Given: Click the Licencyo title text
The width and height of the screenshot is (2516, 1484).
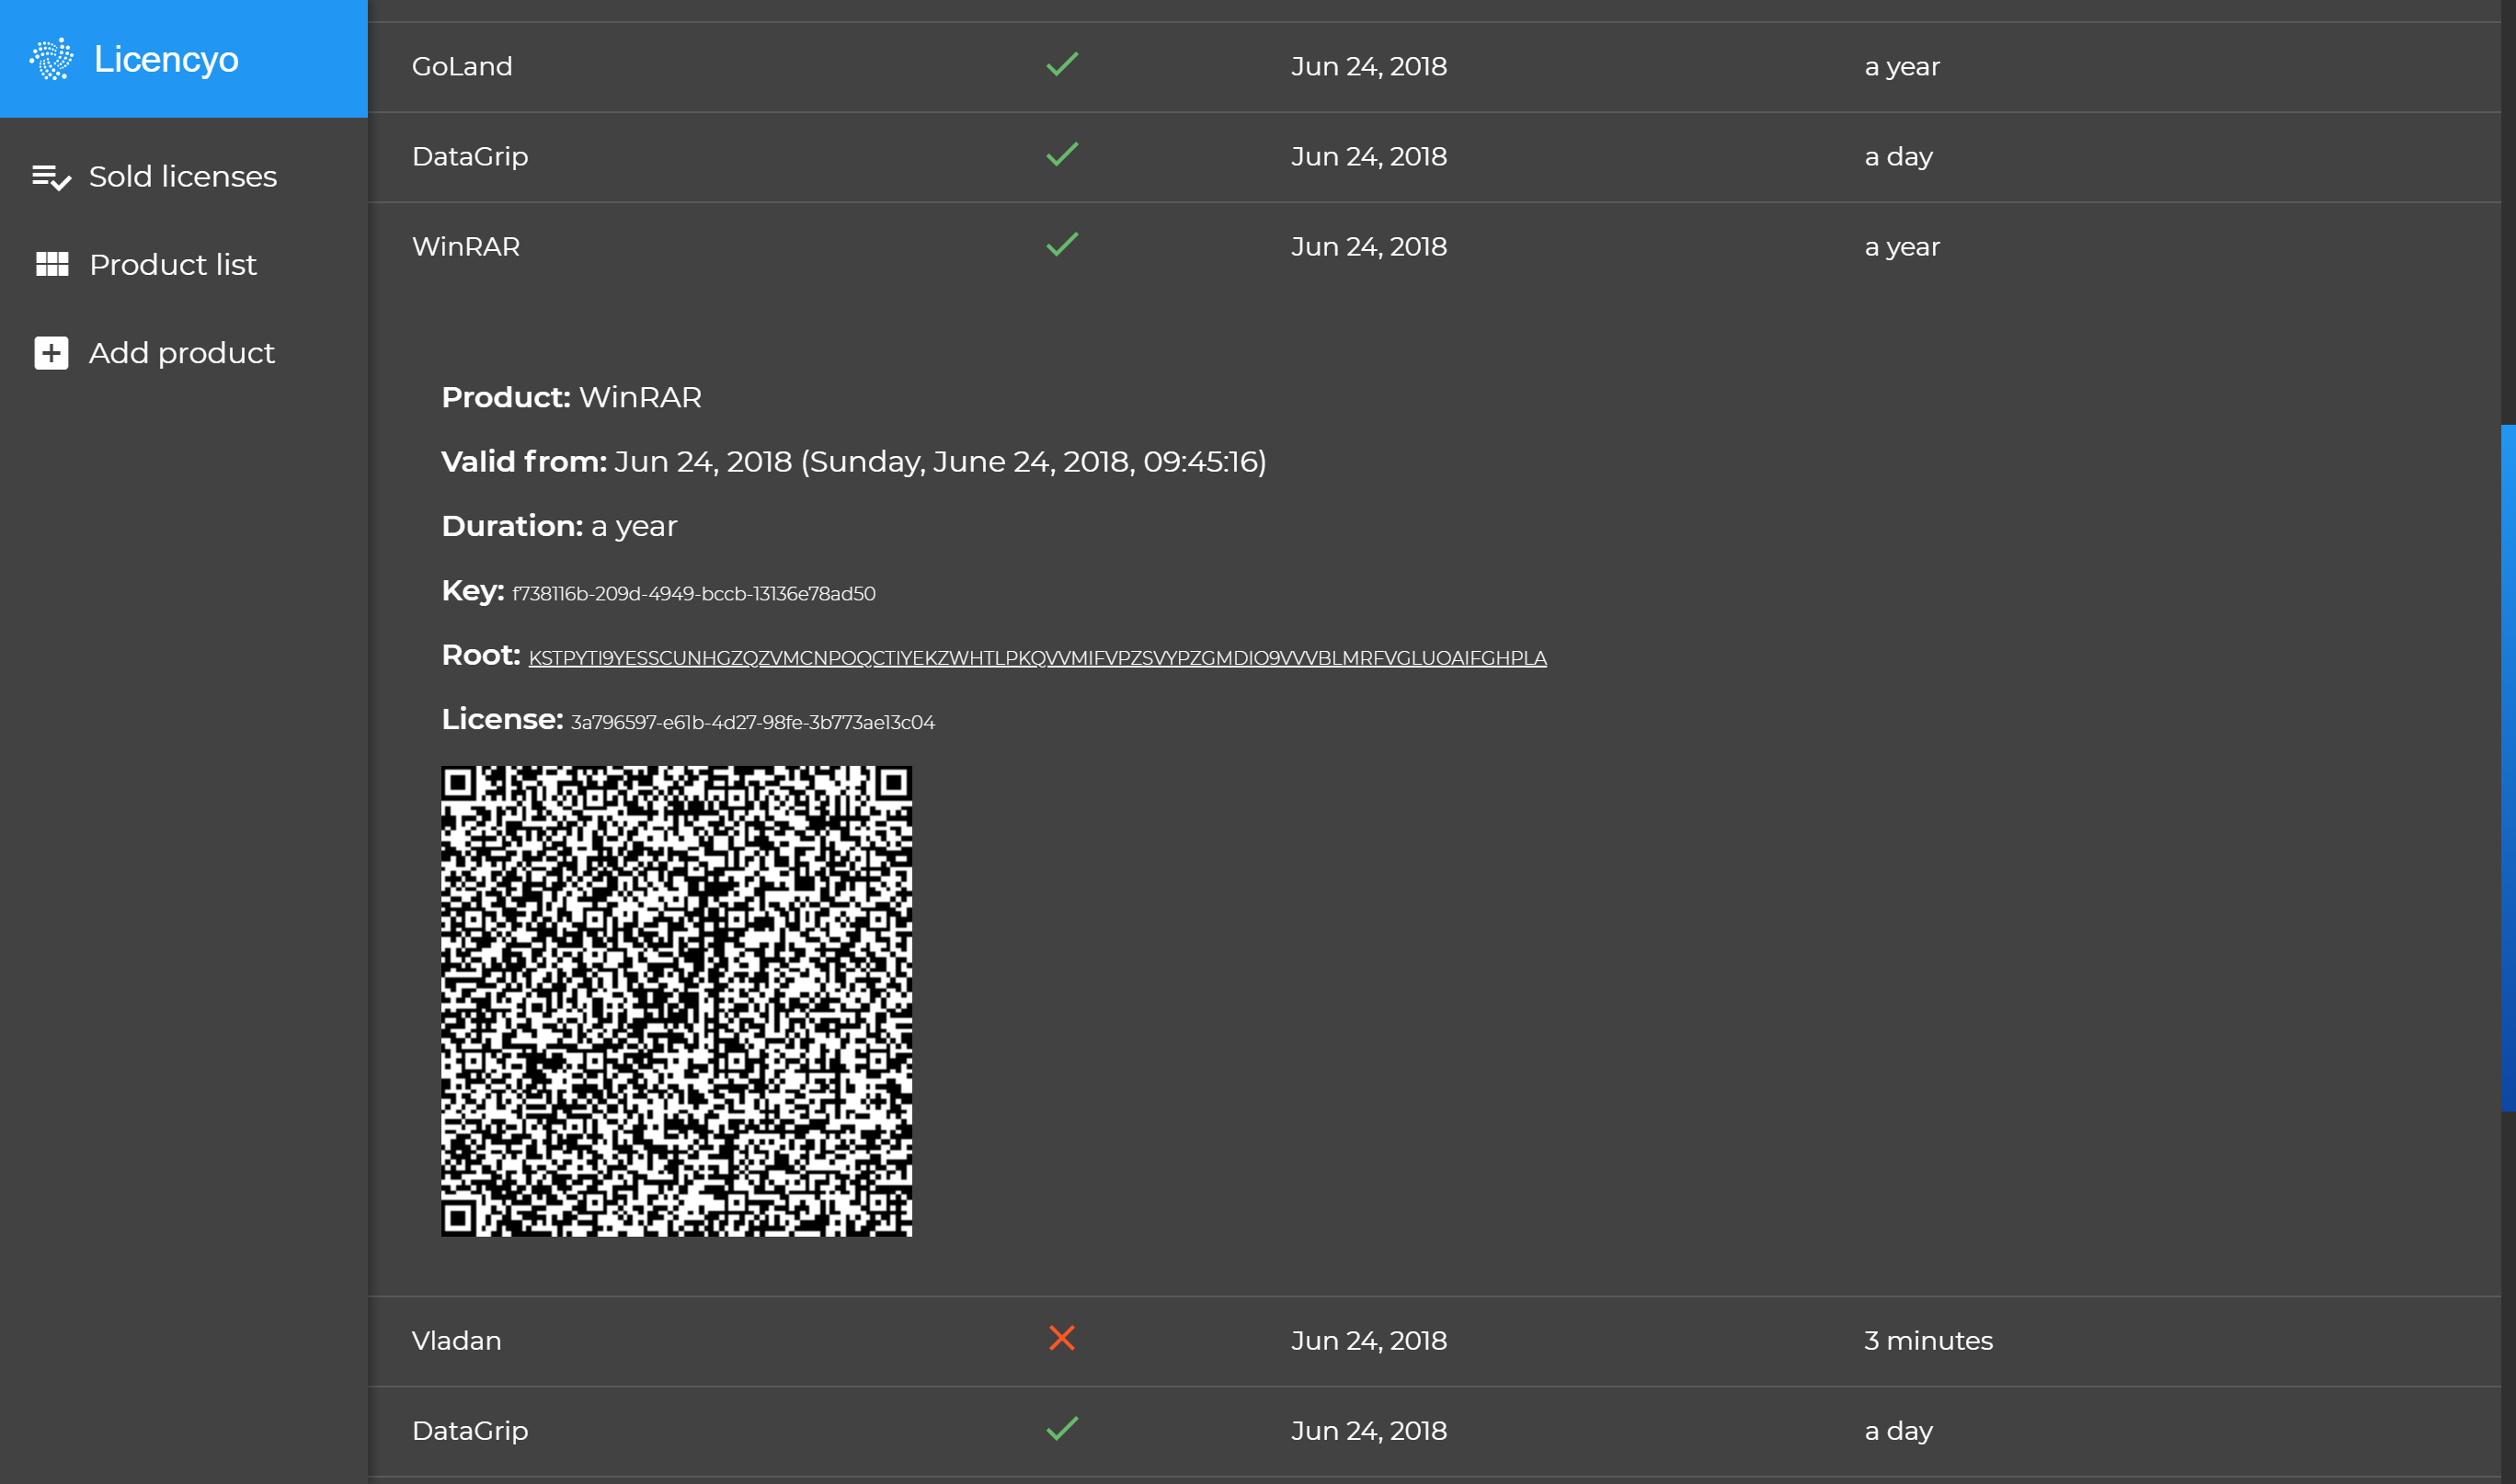Looking at the screenshot, I should pos(166,59).
